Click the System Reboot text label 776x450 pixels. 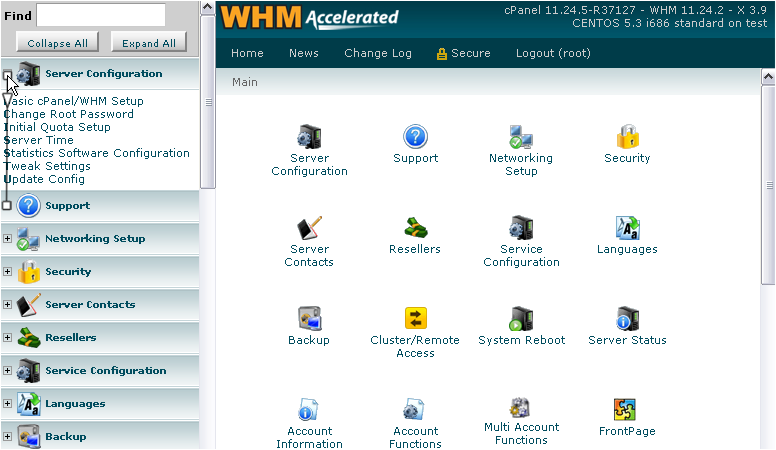coord(521,340)
